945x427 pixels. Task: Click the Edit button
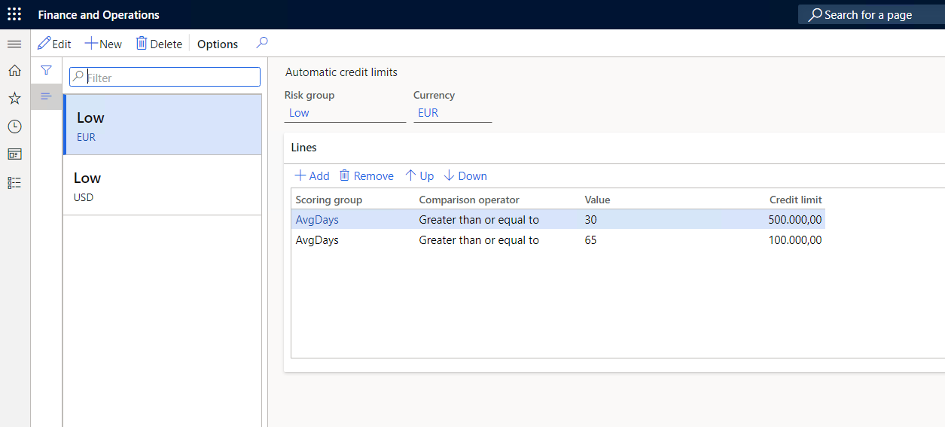(x=54, y=44)
